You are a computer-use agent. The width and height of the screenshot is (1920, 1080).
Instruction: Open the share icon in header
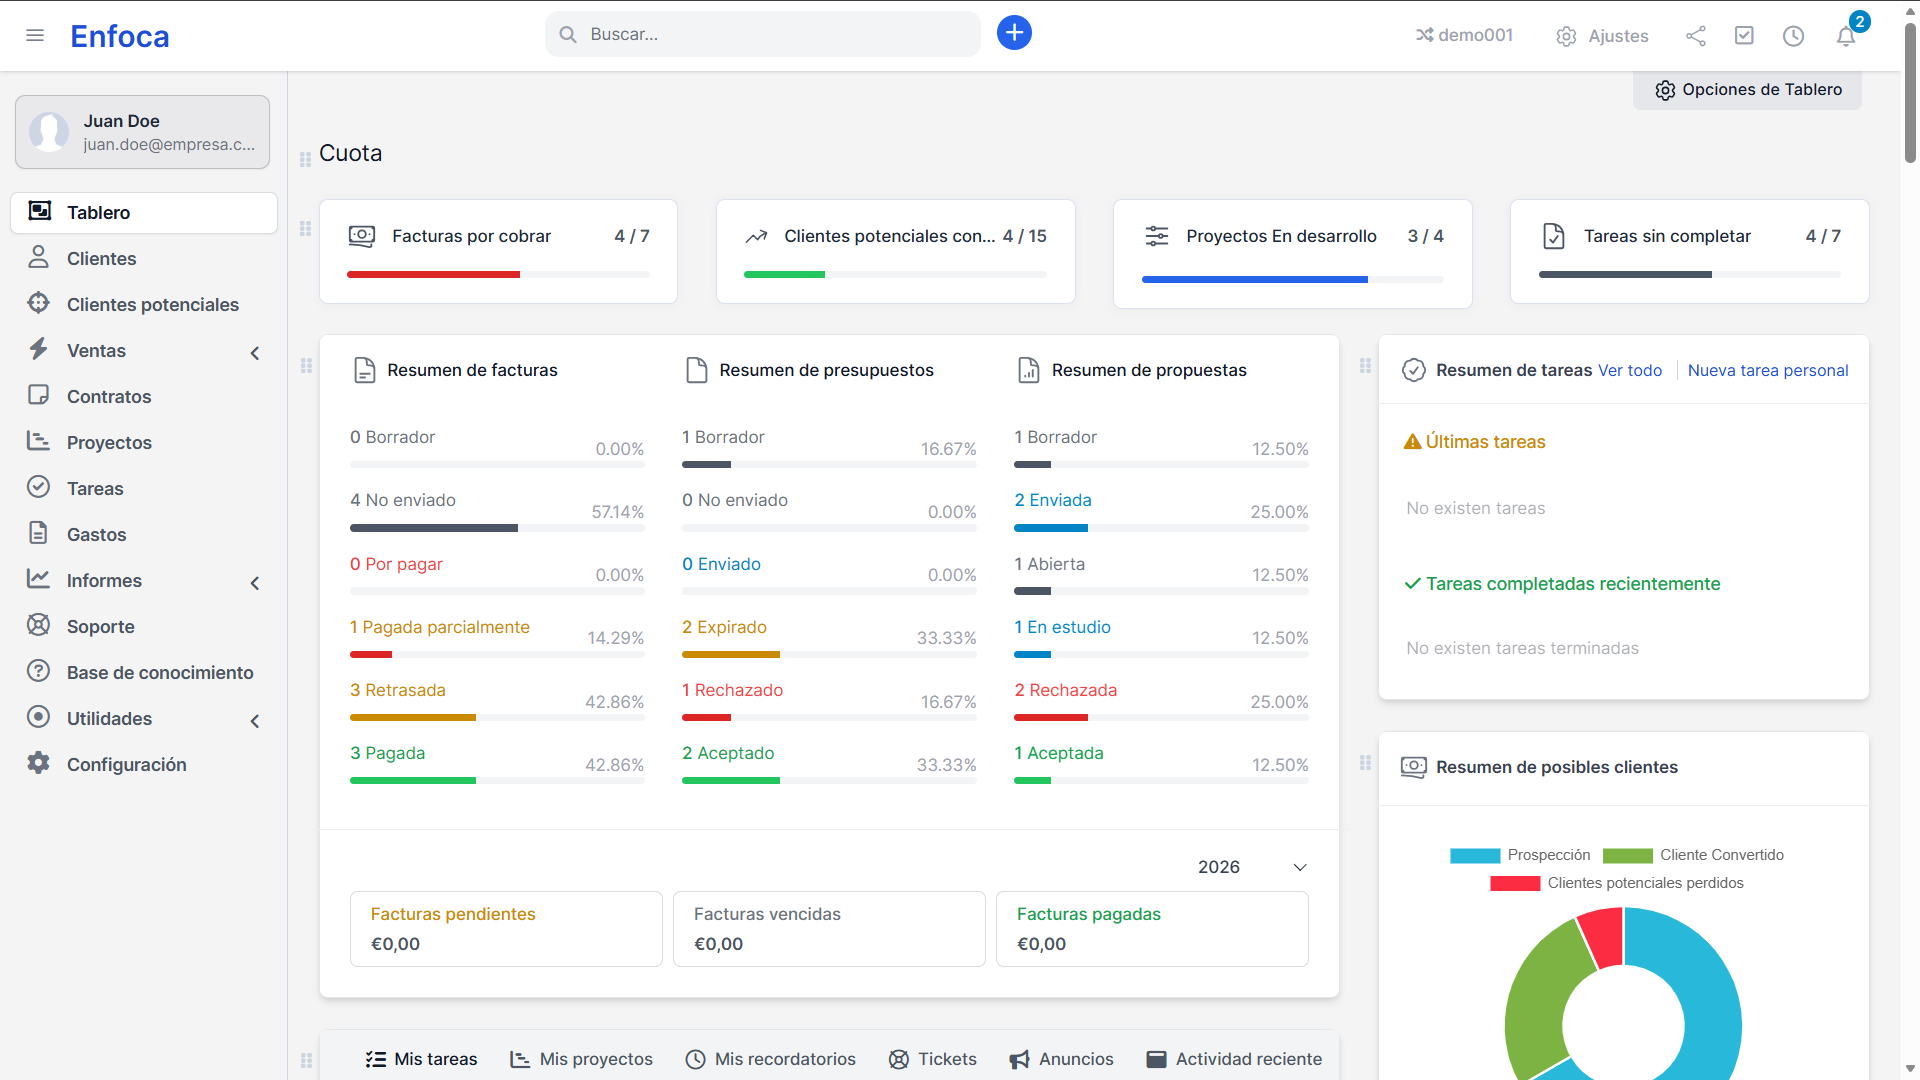pyautogui.click(x=1695, y=36)
